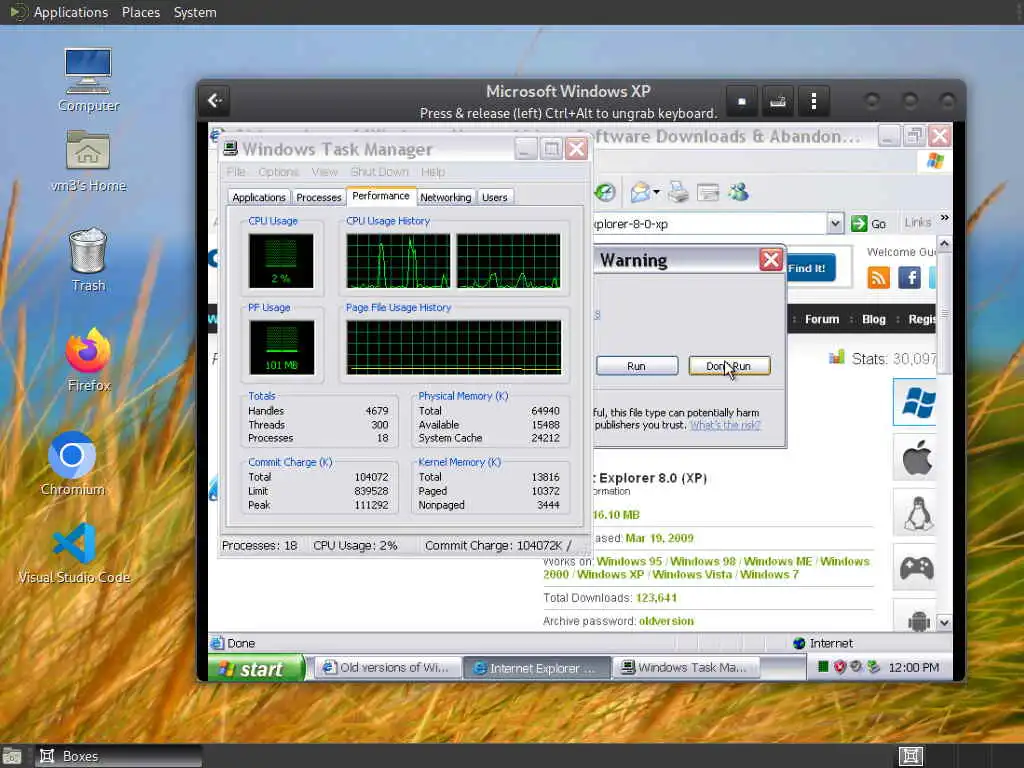Click the Messenger people icon in IE toolbar
Screen dimensions: 1024x768
point(739,192)
